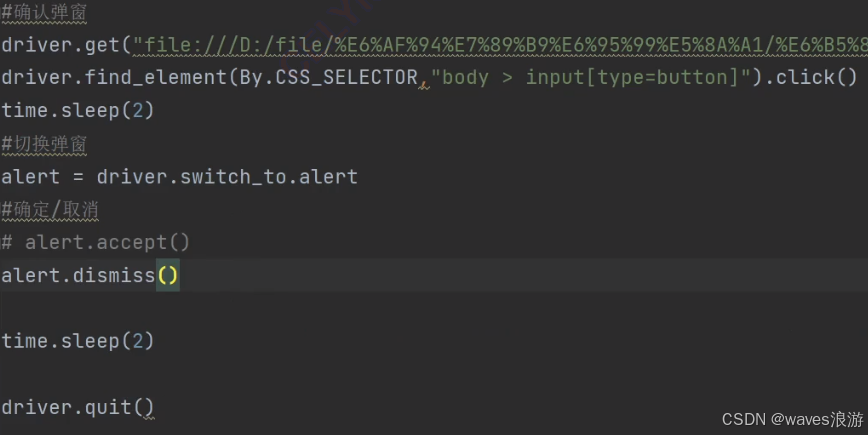Click the driver.get function name
This screenshot has width=868, height=435.
[60, 45]
